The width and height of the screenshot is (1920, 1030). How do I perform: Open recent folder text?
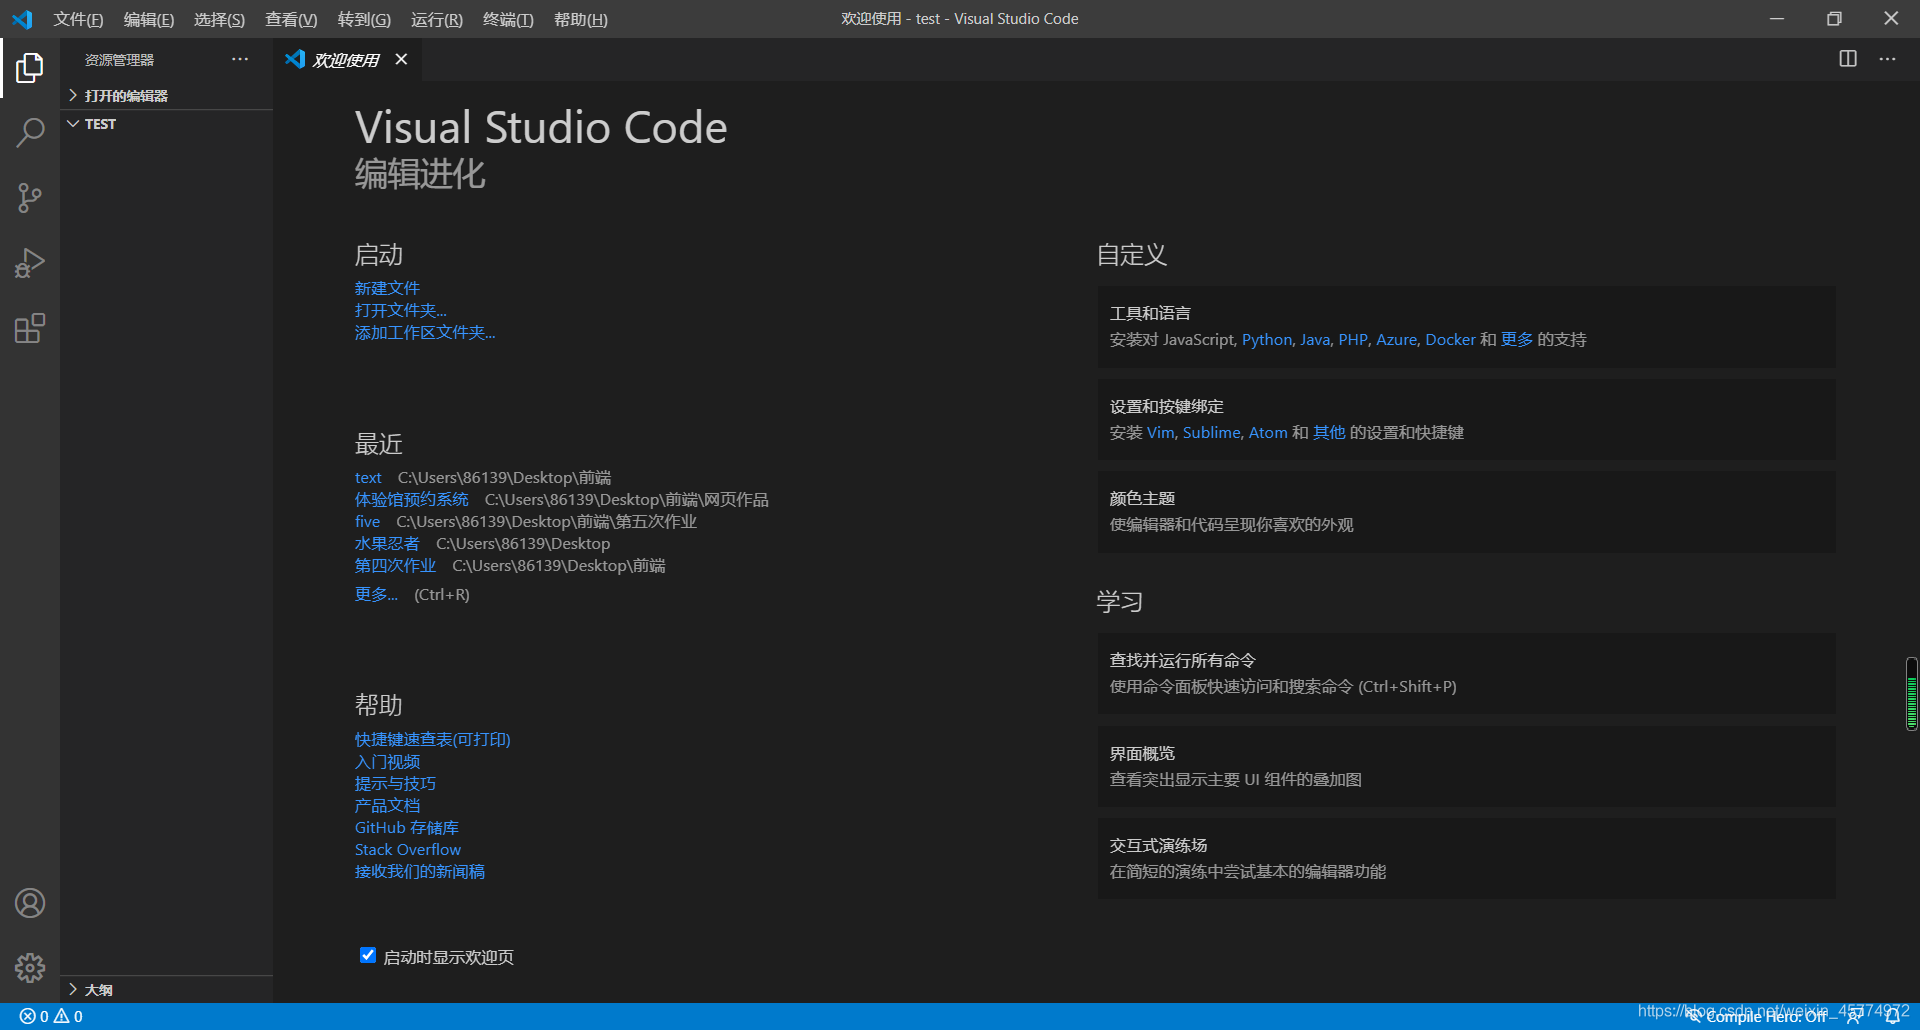point(368,478)
